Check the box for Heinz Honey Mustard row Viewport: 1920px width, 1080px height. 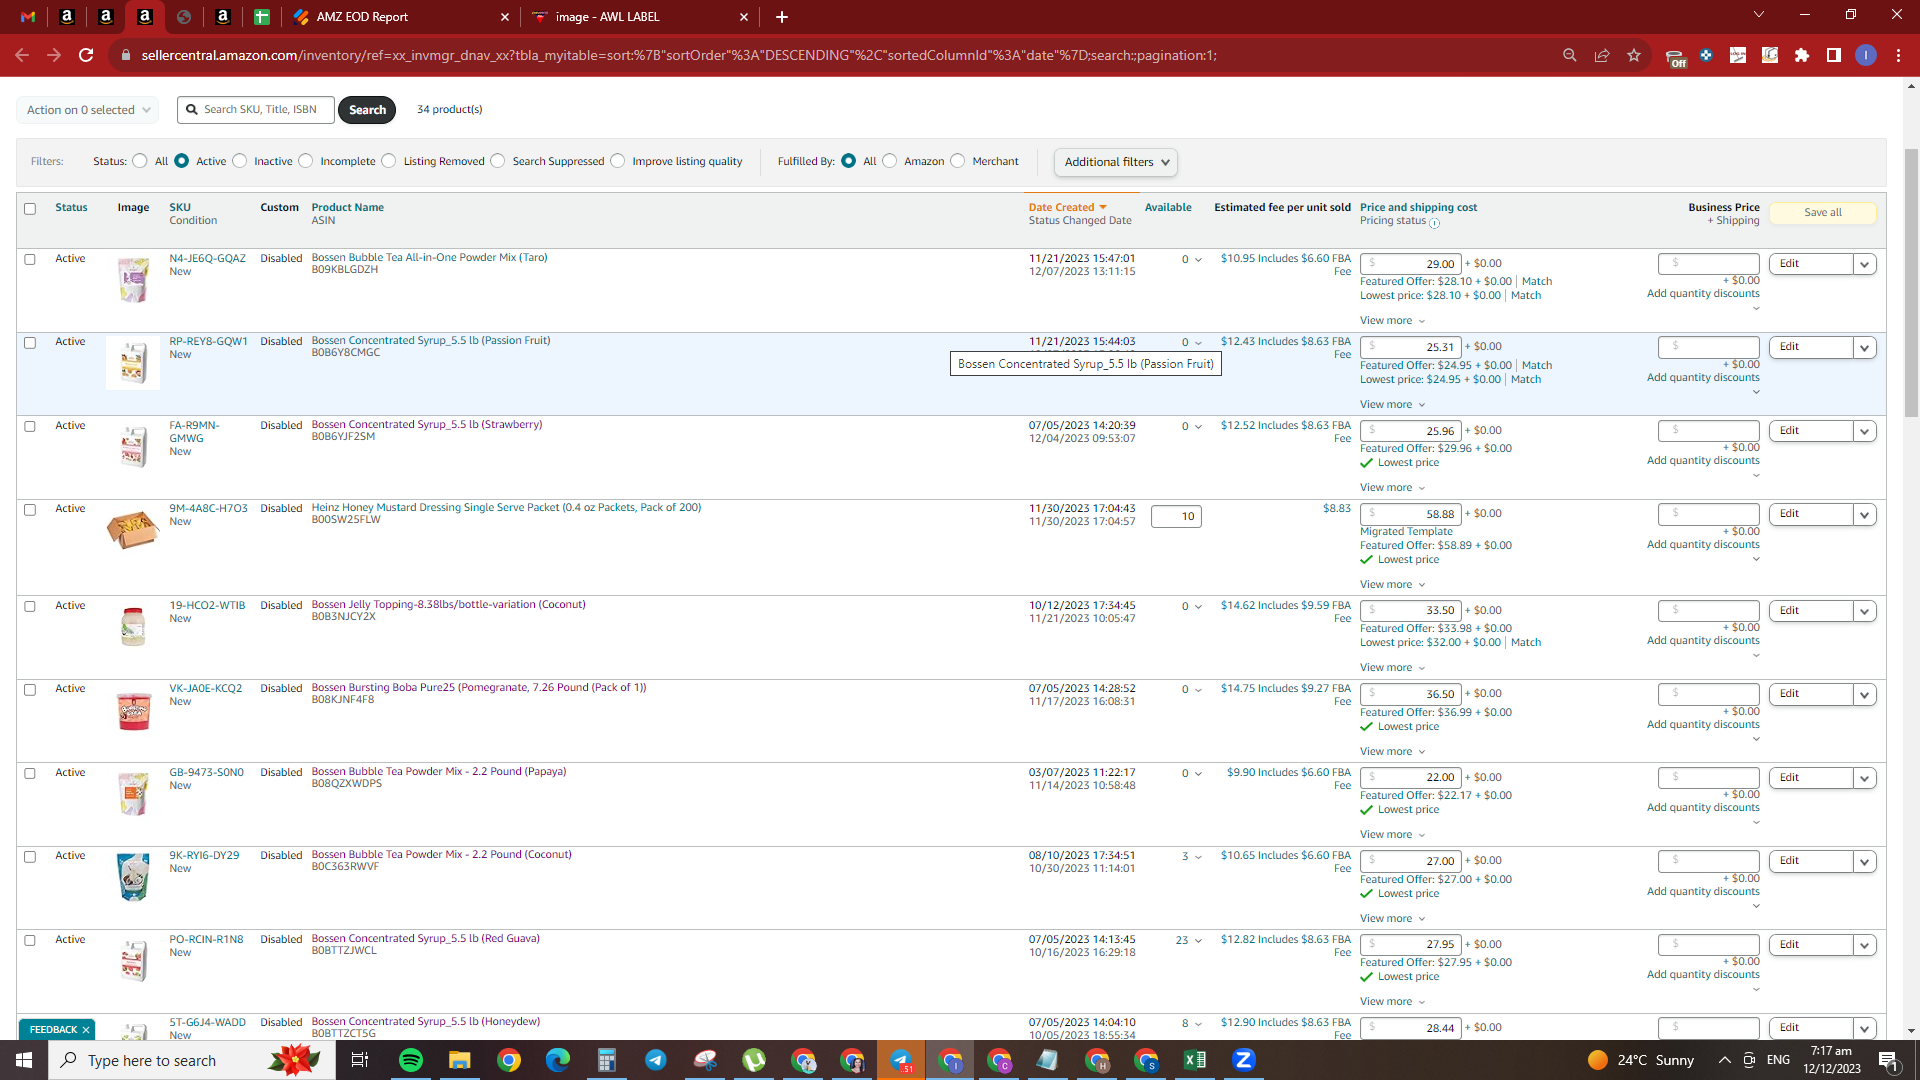pos(30,510)
